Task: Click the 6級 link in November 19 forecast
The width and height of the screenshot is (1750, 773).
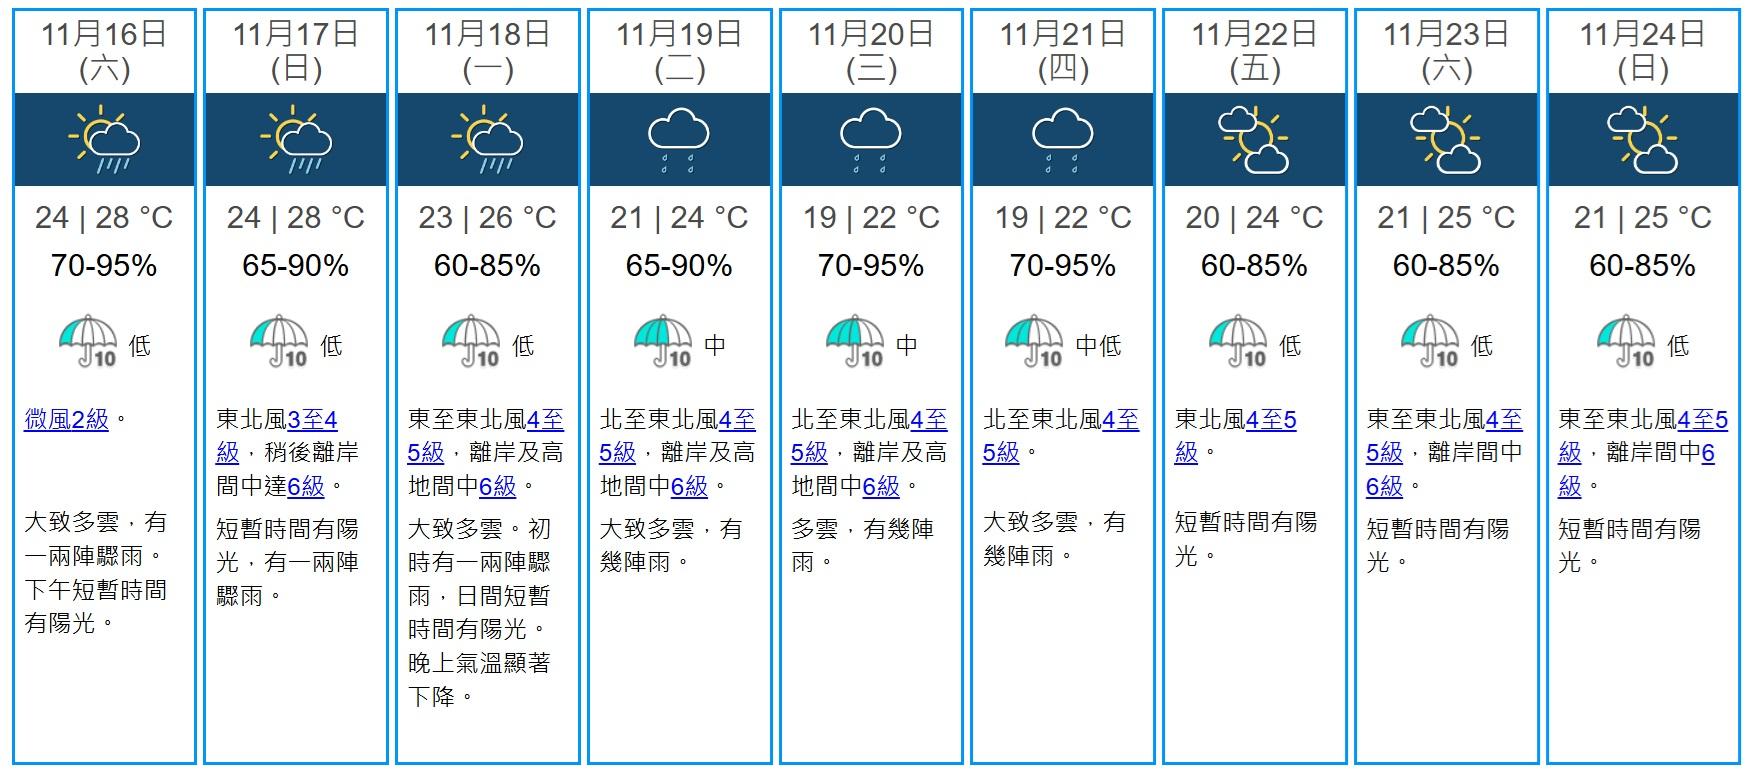Action: tap(689, 487)
